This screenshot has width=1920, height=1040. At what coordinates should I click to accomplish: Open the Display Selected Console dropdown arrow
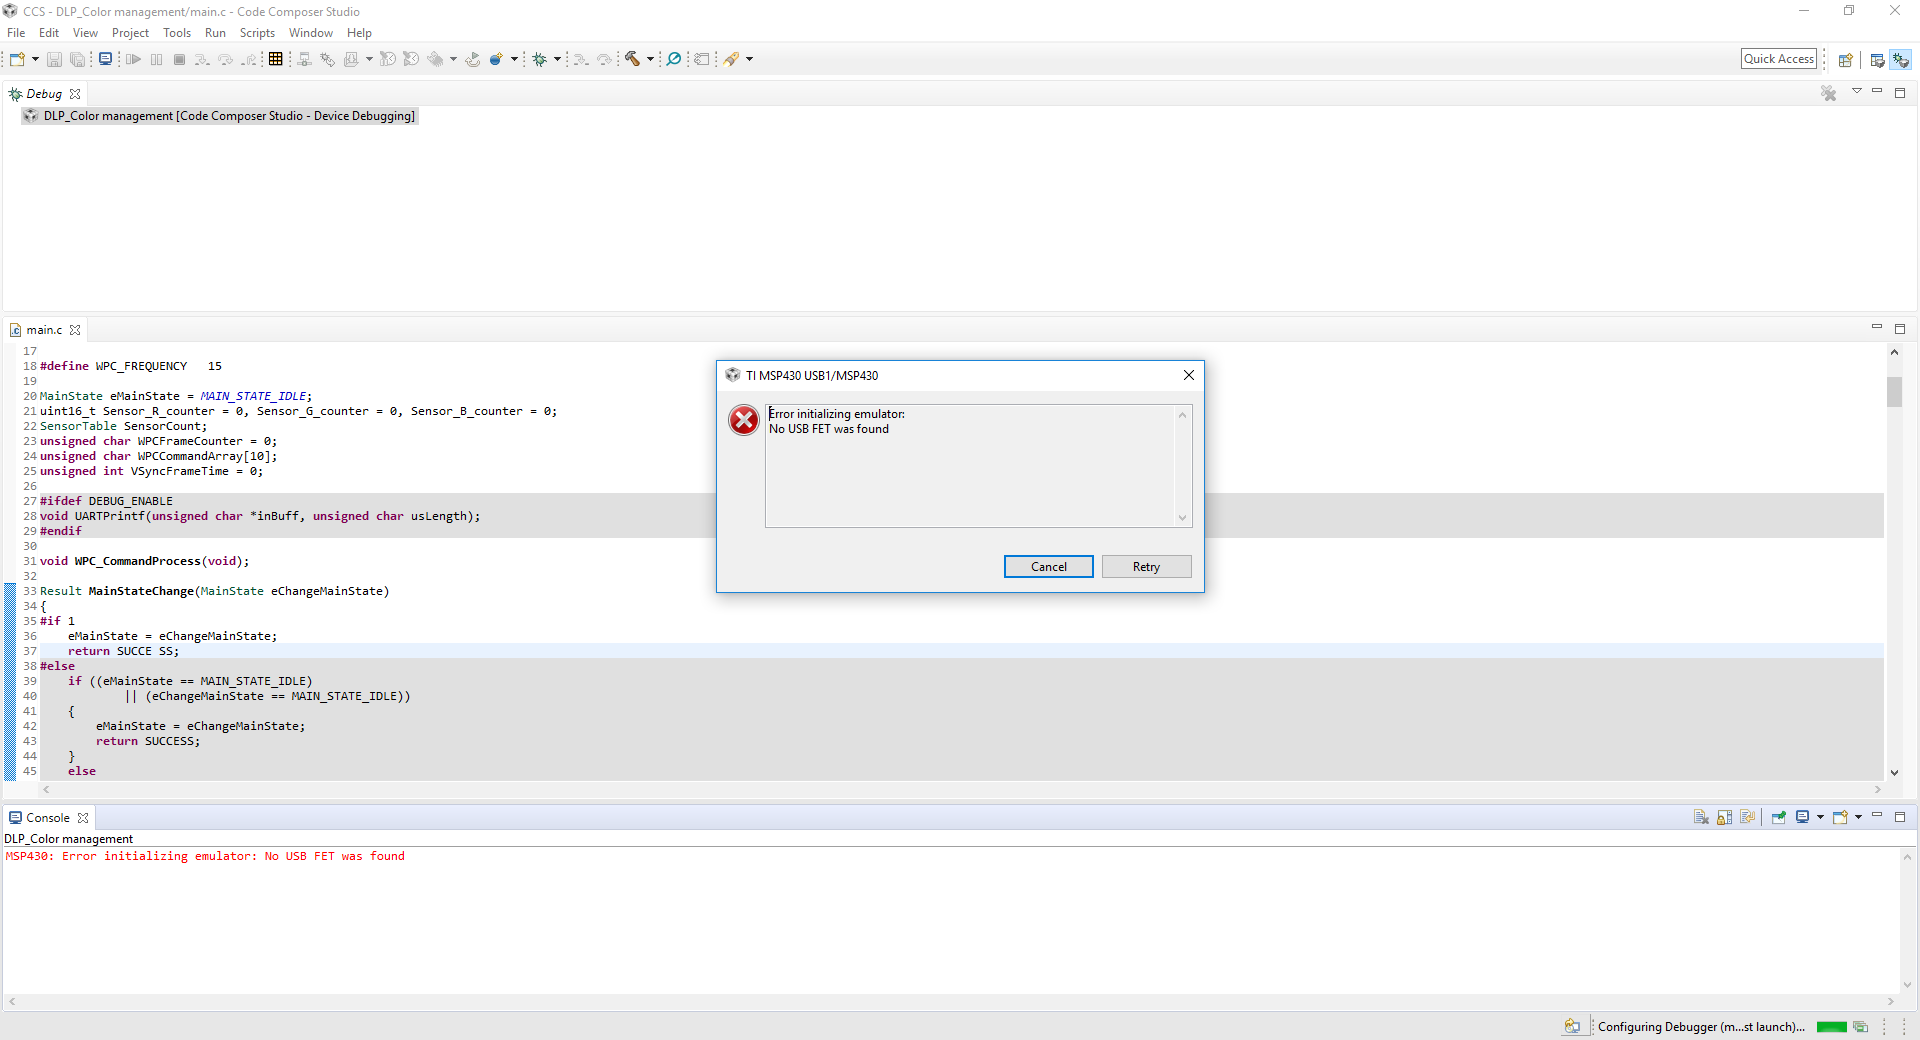(x=1820, y=817)
